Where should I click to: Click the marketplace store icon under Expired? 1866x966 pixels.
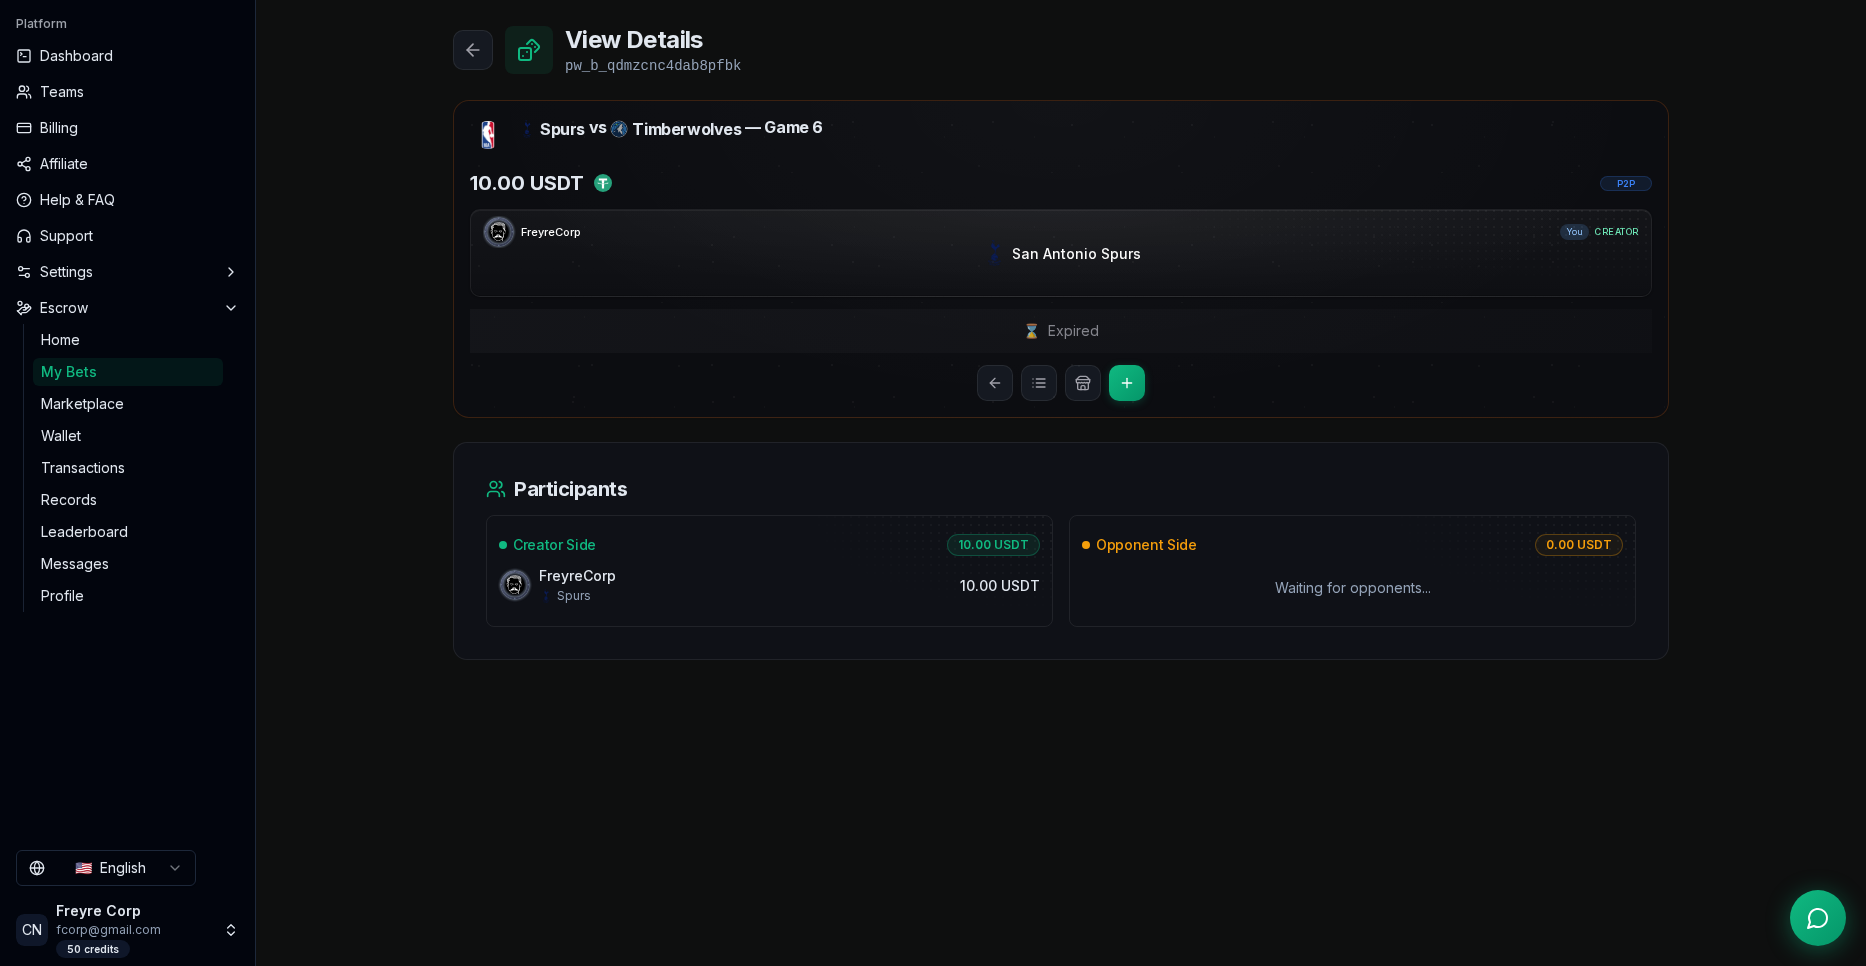1083,383
